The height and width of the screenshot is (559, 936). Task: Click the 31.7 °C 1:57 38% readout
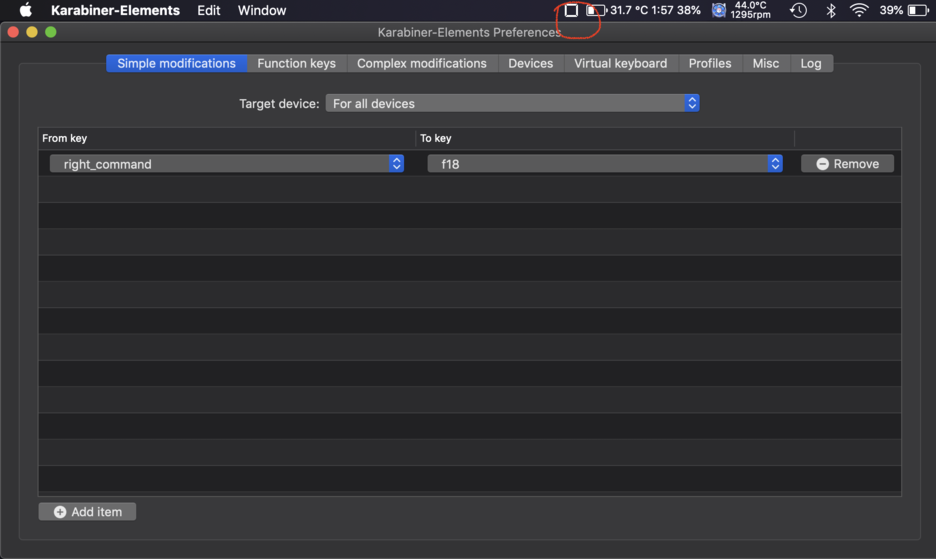point(655,10)
